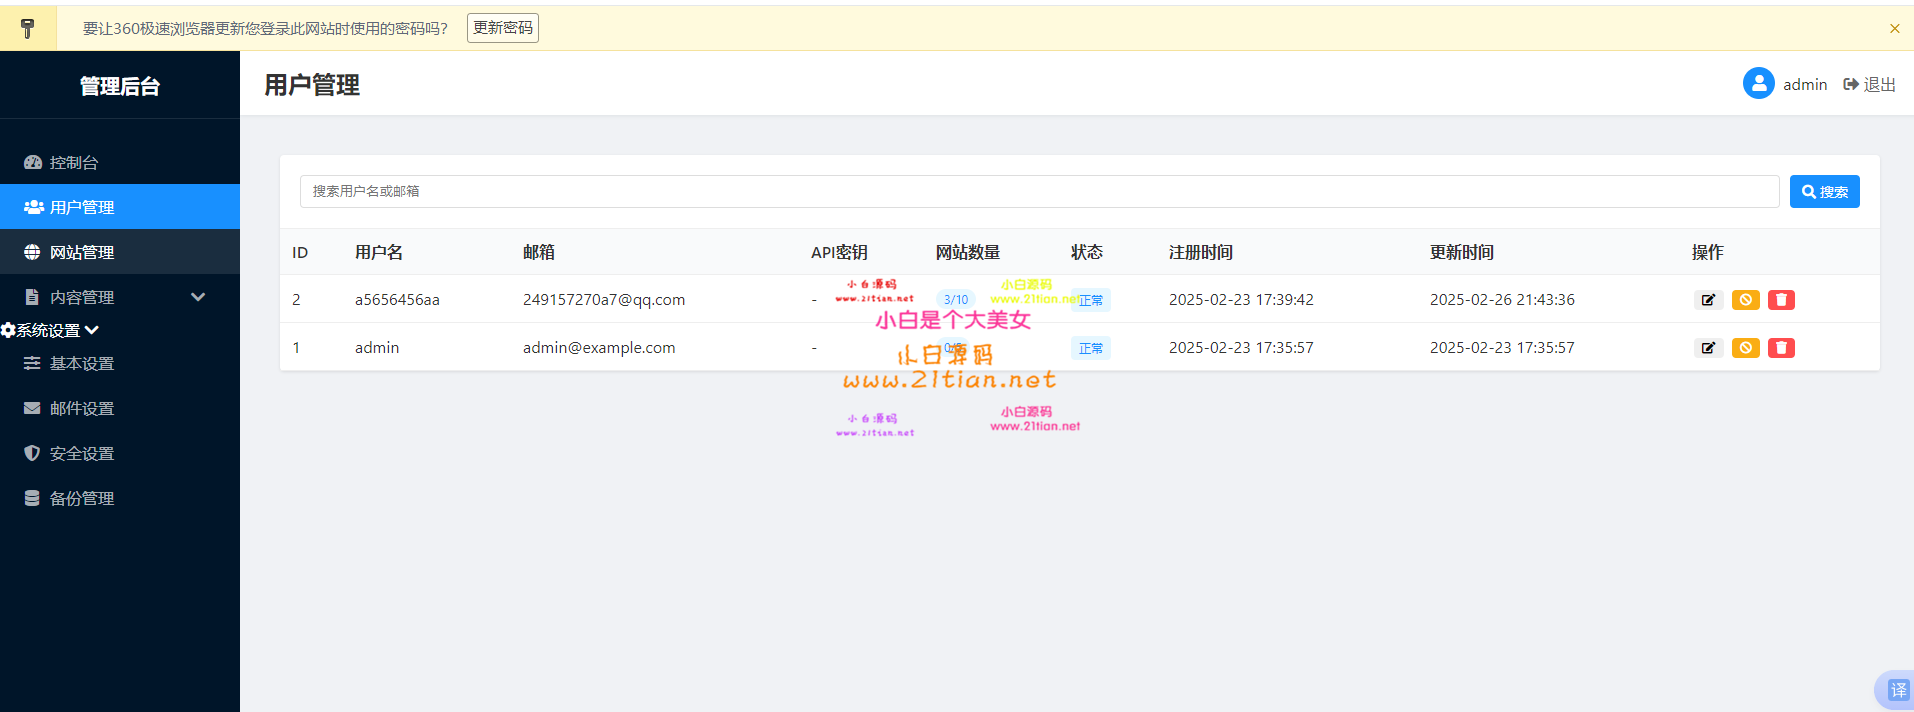Open 网站管理 in the sidebar
1914x712 pixels.
point(82,252)
